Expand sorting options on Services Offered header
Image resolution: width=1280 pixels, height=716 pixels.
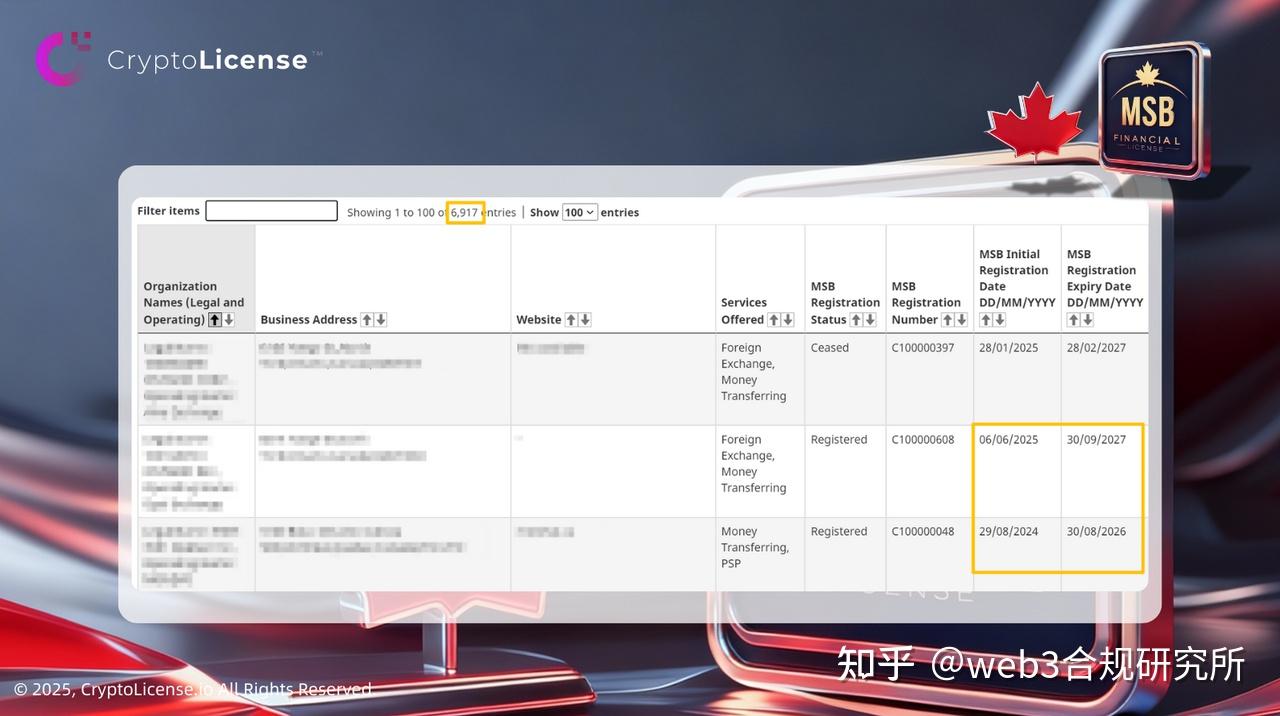click(773, 320)
